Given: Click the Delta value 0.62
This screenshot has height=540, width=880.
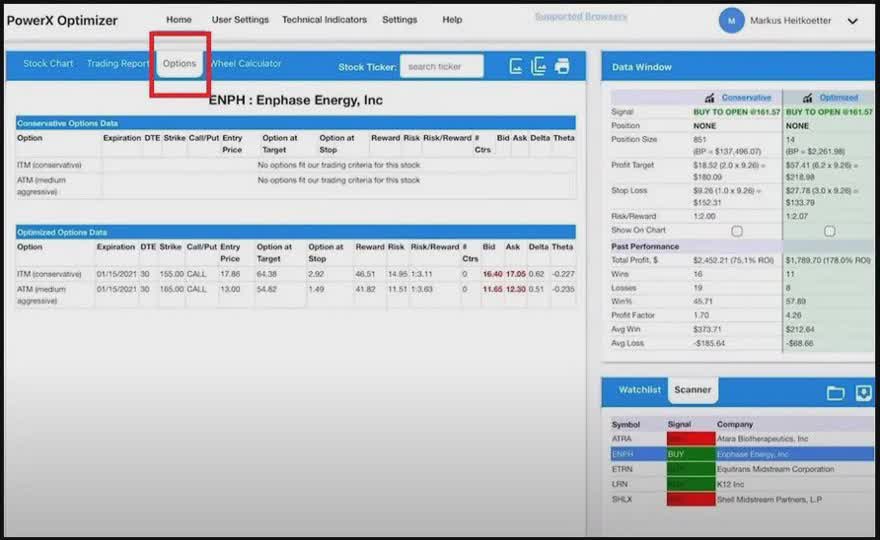Looking at the screenshot, I should click(537, 274).
